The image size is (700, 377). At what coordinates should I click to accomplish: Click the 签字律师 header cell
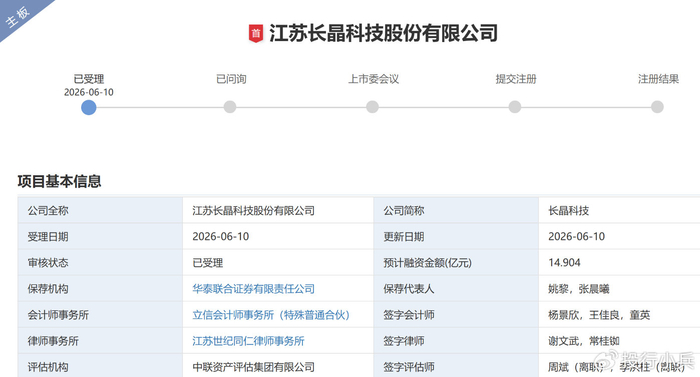point(456,341)
